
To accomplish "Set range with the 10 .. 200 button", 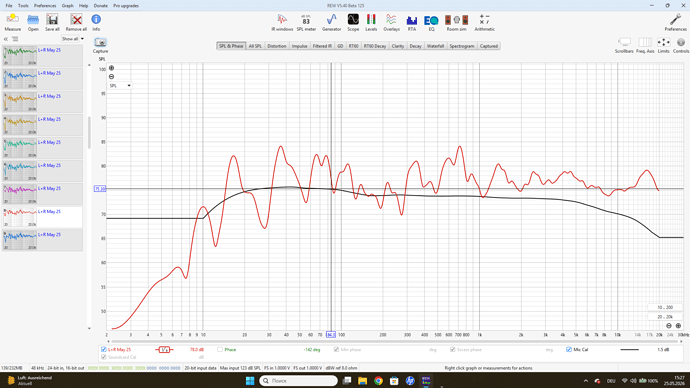I will (x=665, y=307).
